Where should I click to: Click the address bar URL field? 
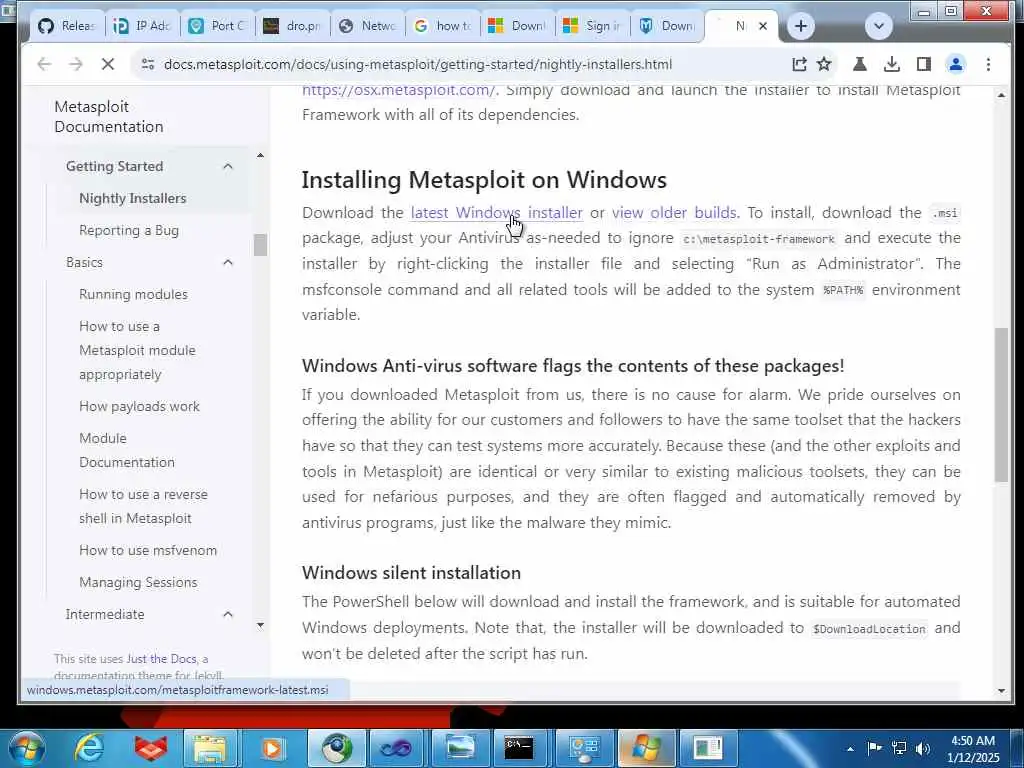point(418,64)
